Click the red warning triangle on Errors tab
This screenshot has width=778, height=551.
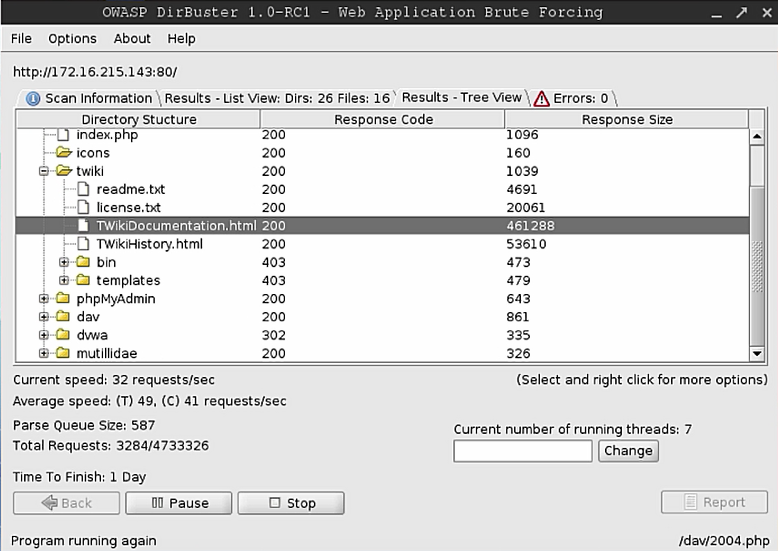tap(541, 98)
